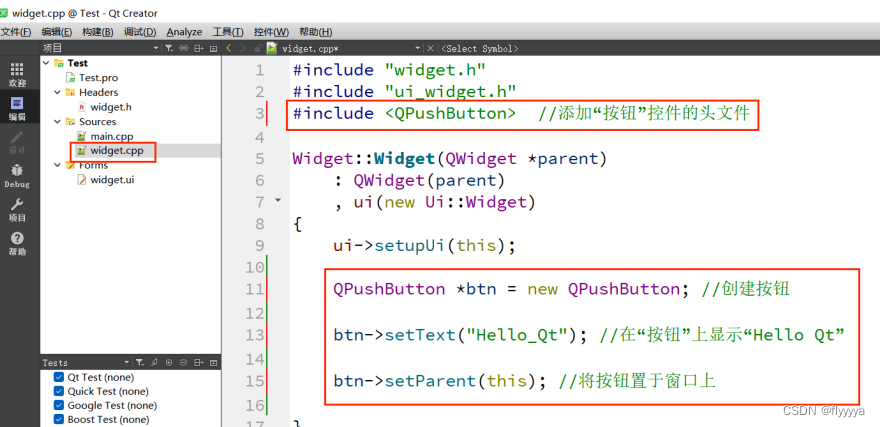Click the lock icon beside widget.cpp

(x=258, y=49)
